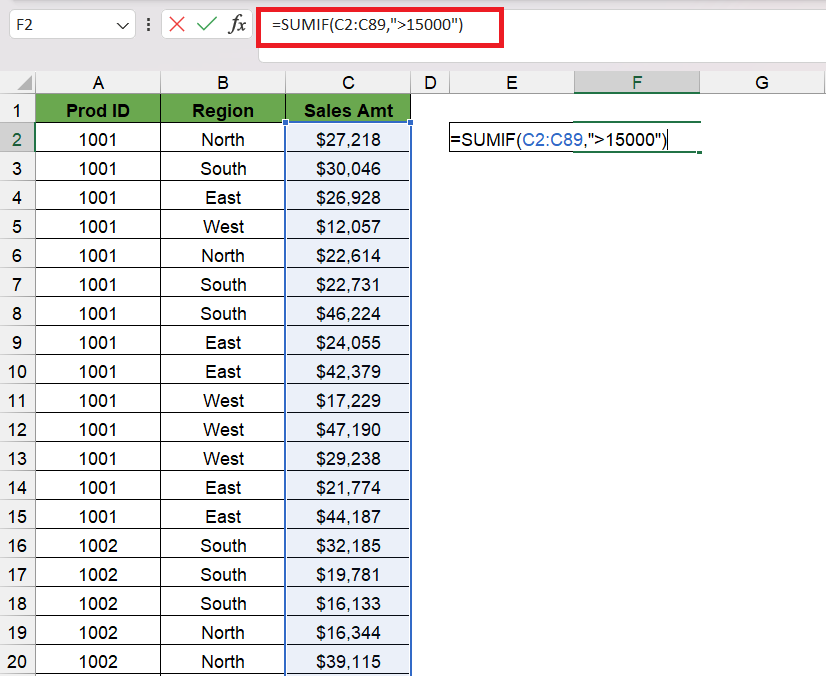Click inside the Name Box showing F2
Viewport: 826px width, 676px height.
click(63, 25)
